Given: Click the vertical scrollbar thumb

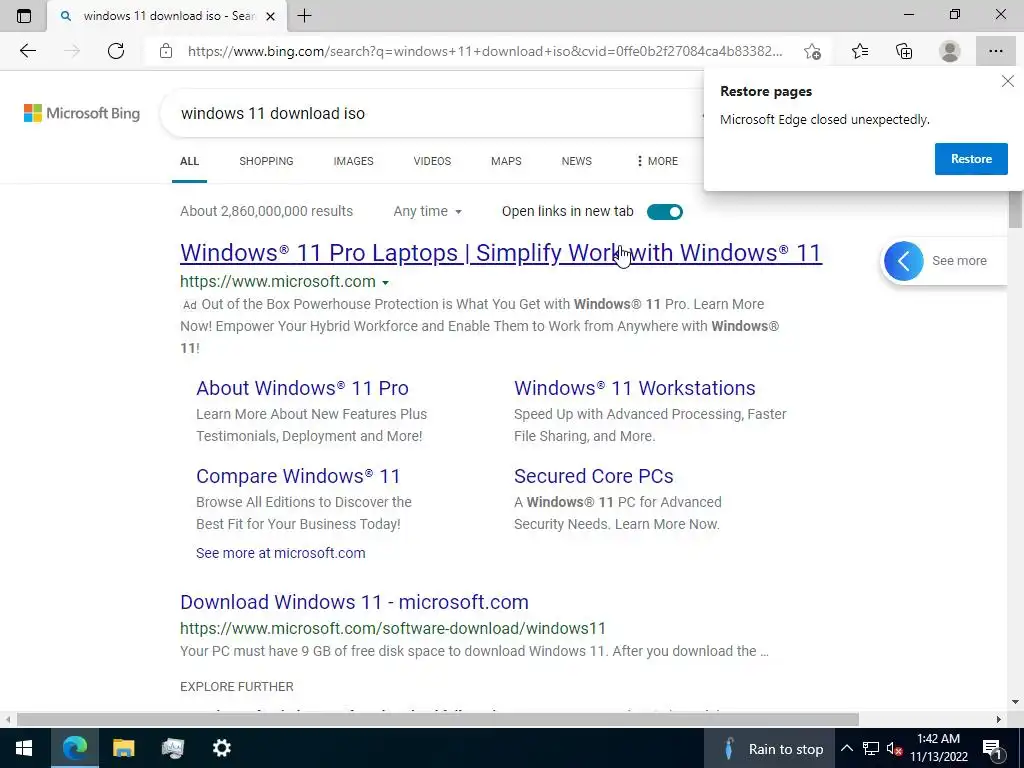Looking at the screenshot, I should point(1015,210).
